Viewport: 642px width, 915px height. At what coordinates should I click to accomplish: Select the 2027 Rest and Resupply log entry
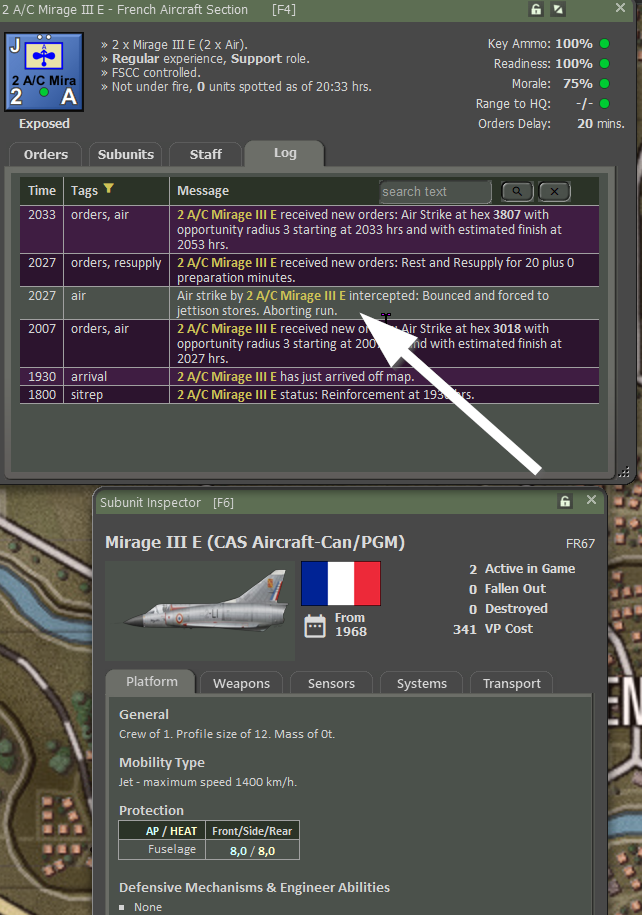309,270
